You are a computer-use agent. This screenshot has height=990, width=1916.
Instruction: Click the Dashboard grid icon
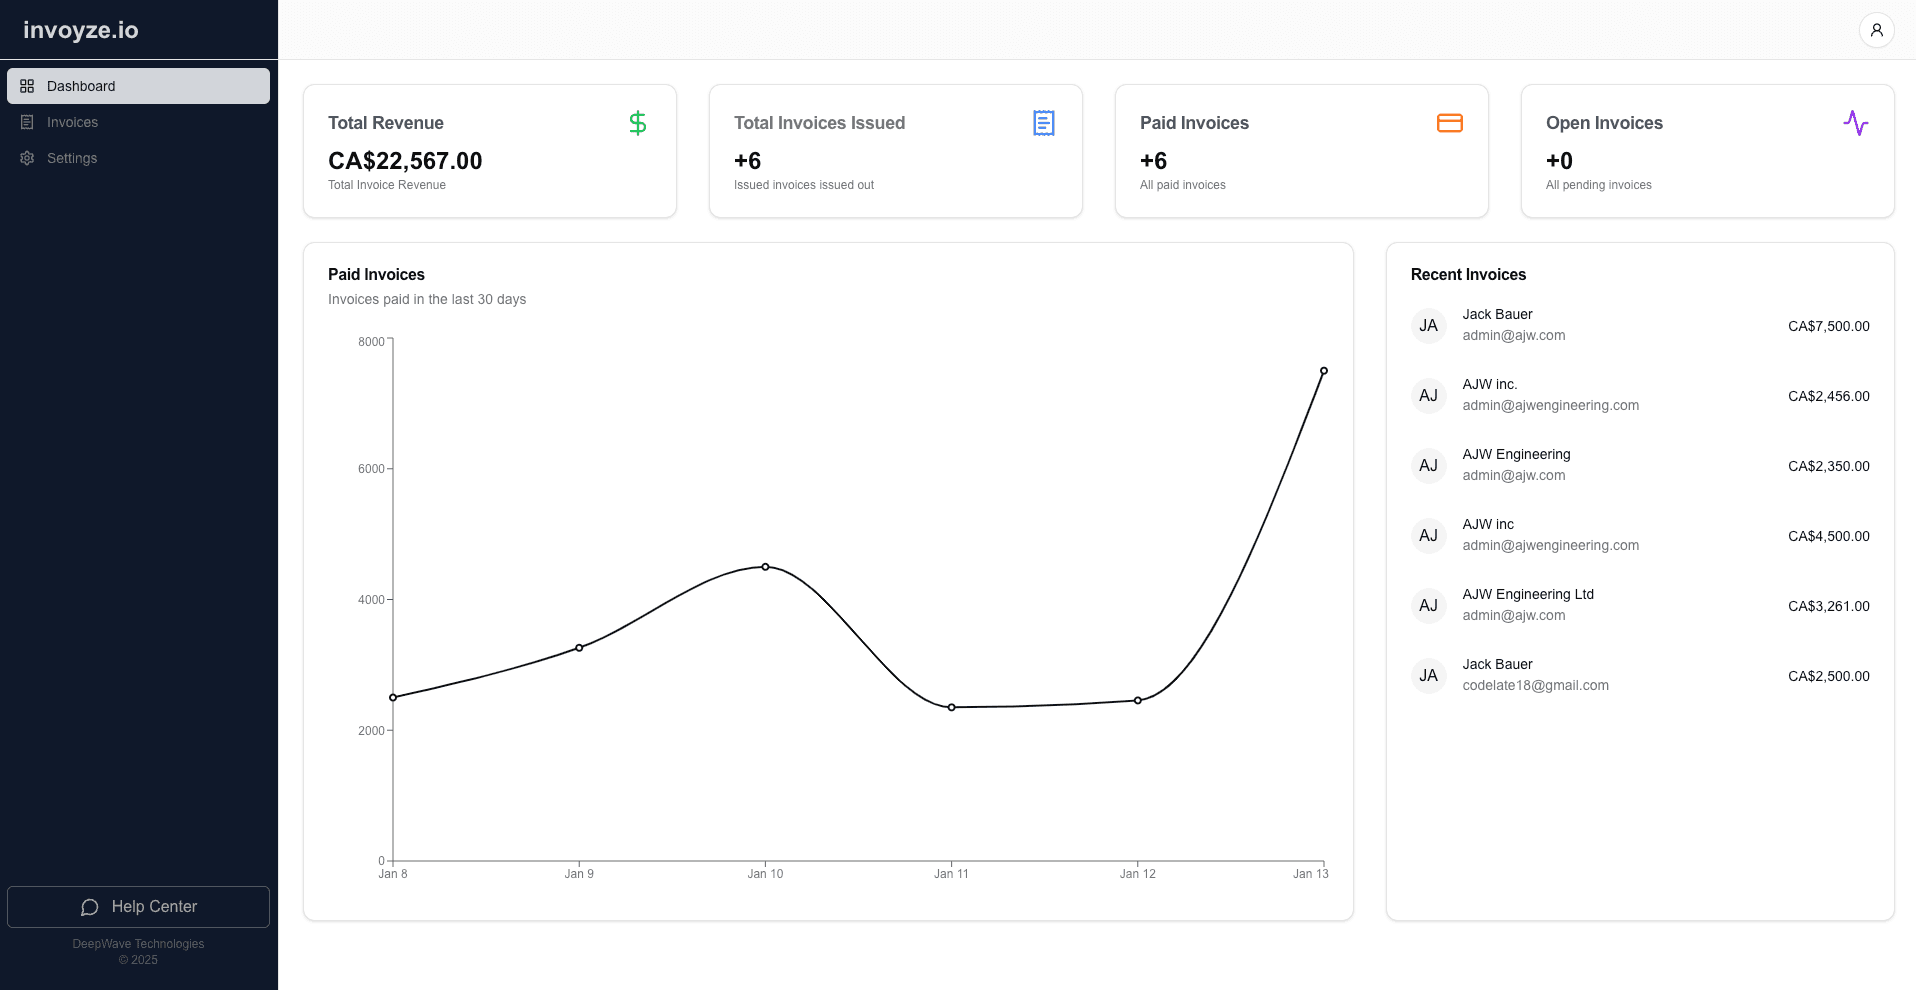(x=27, y=86)
